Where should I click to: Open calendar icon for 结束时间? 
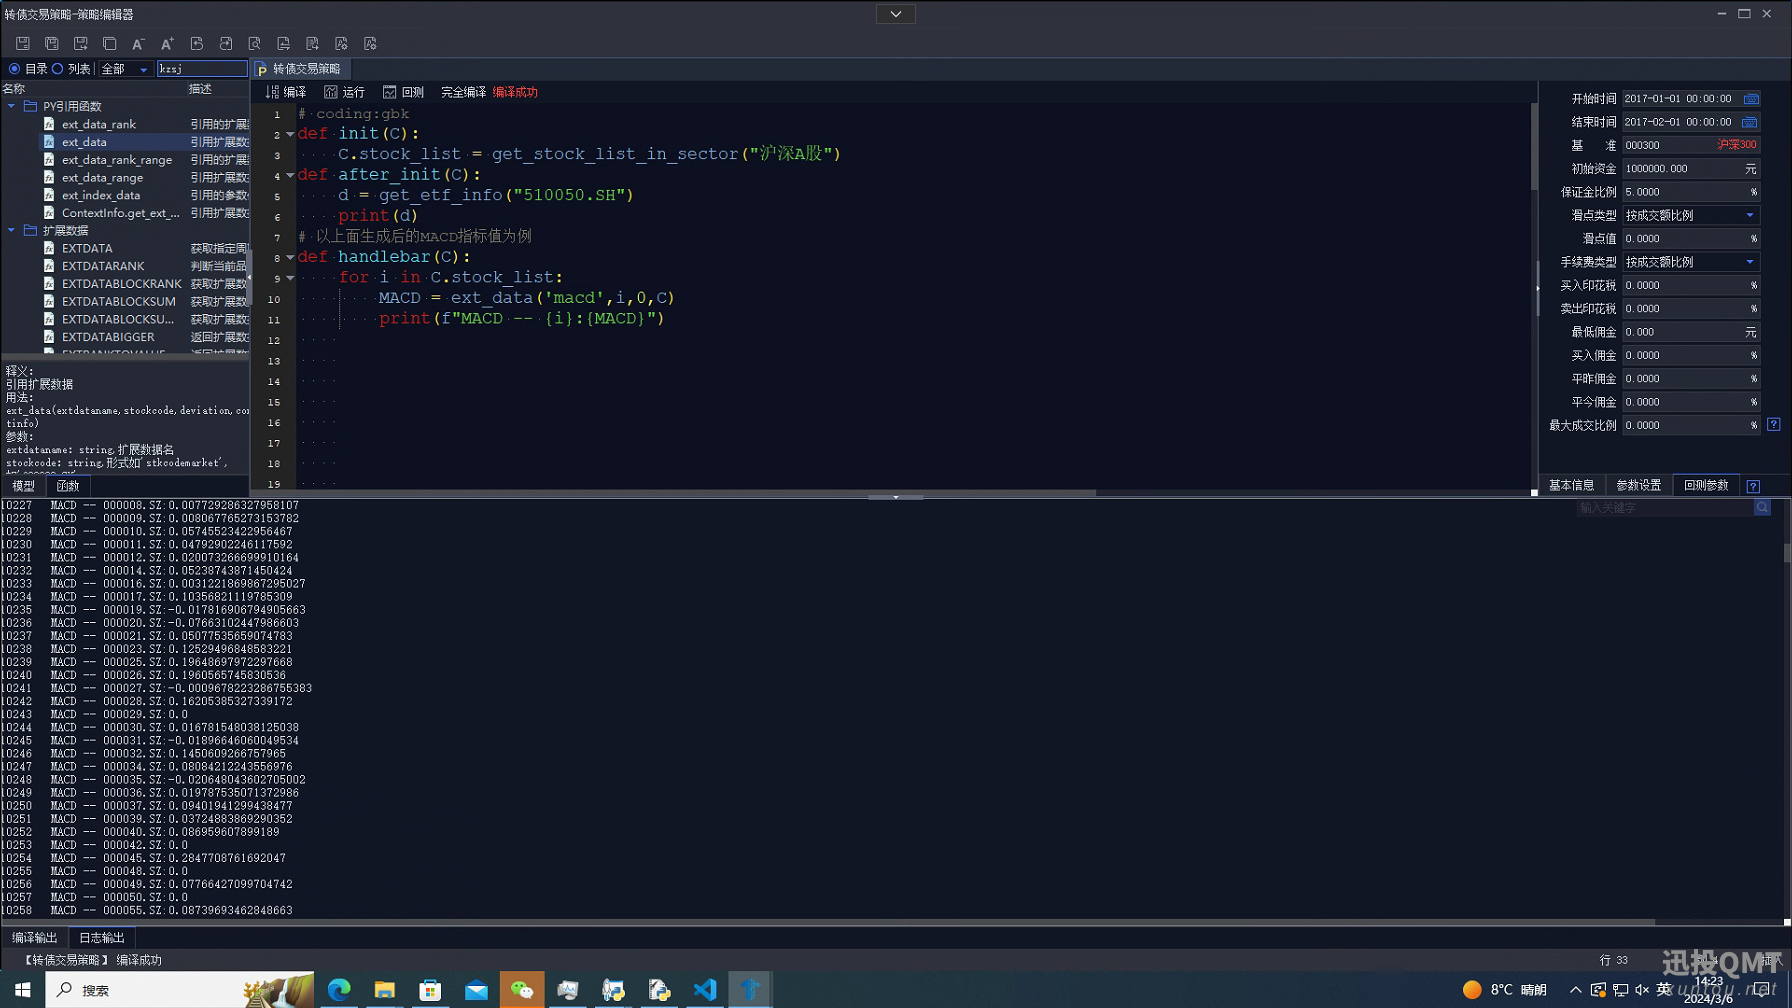pos(1750,122)
